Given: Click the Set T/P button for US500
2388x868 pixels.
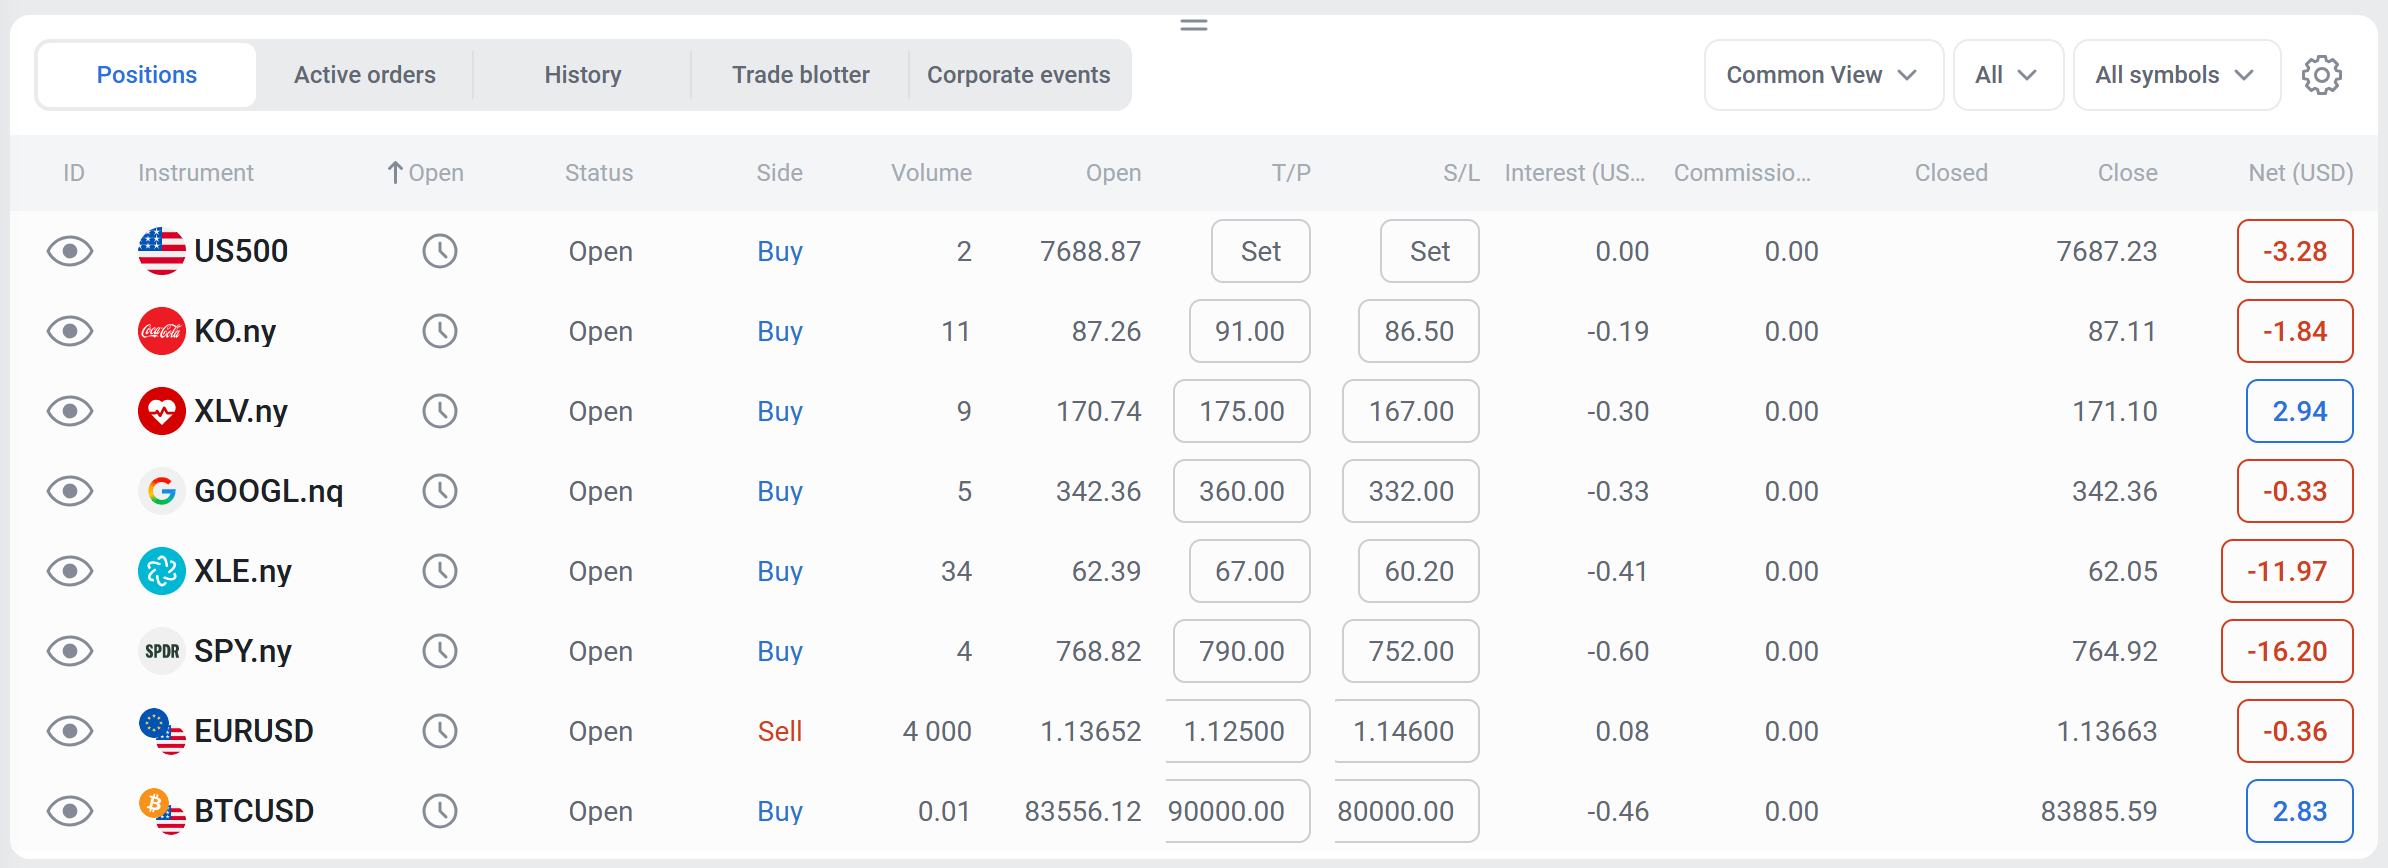Looking at the screenshot, I should tap(1260, 251).
